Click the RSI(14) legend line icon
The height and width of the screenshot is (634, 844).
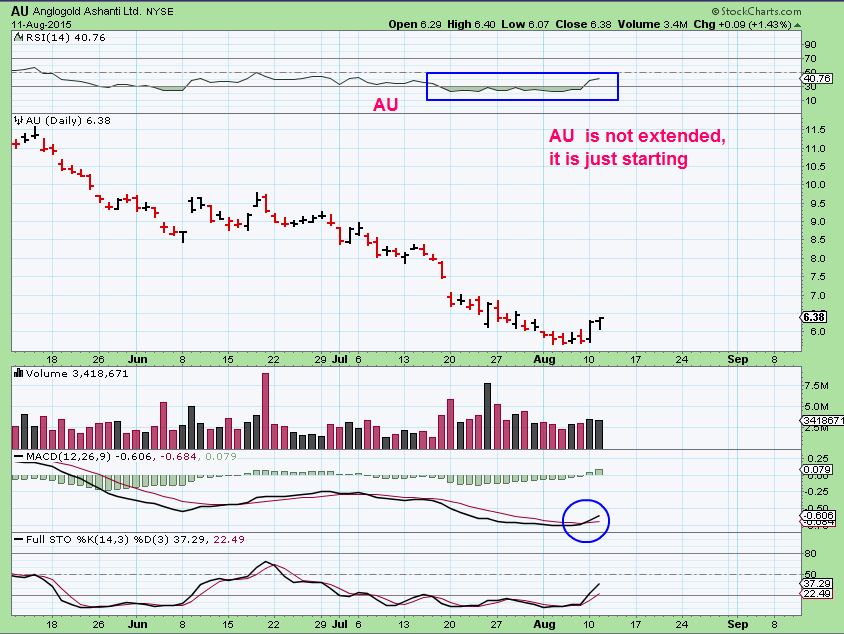point(18,37)
